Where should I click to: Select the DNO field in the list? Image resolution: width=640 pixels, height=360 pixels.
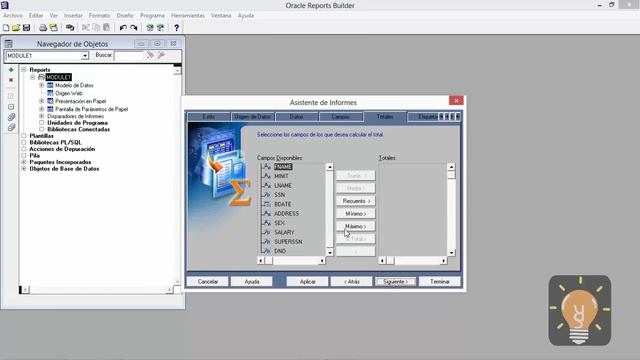click(280, 251)
